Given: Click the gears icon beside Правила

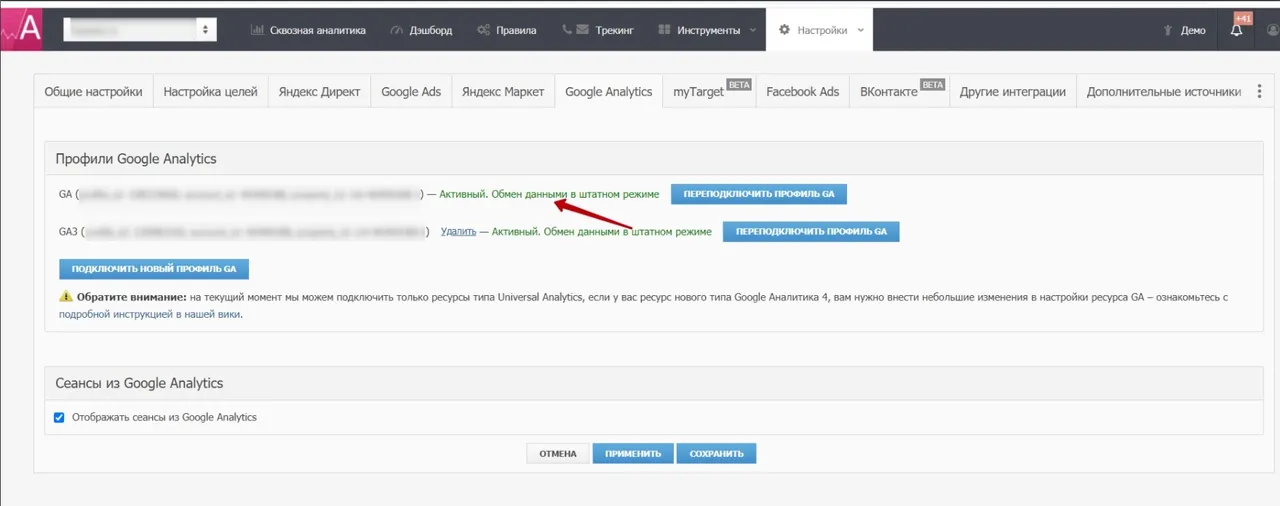Looking at the screenshot, I should pyautogui.click(x=484, y=30).
